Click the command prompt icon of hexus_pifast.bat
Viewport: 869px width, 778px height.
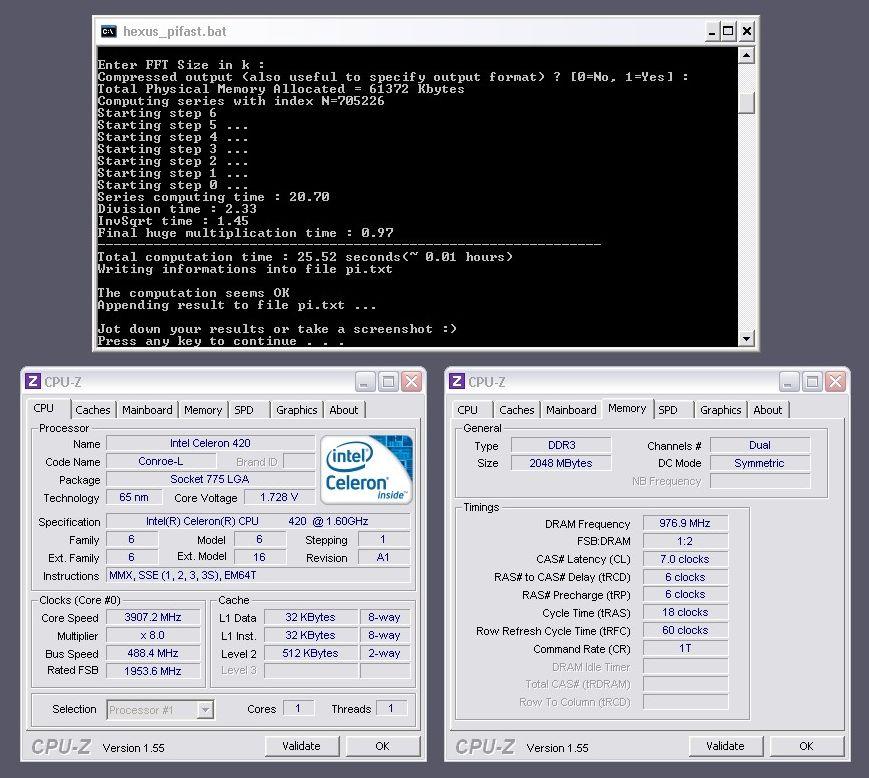pyautogui.click(x=109, y=31)
